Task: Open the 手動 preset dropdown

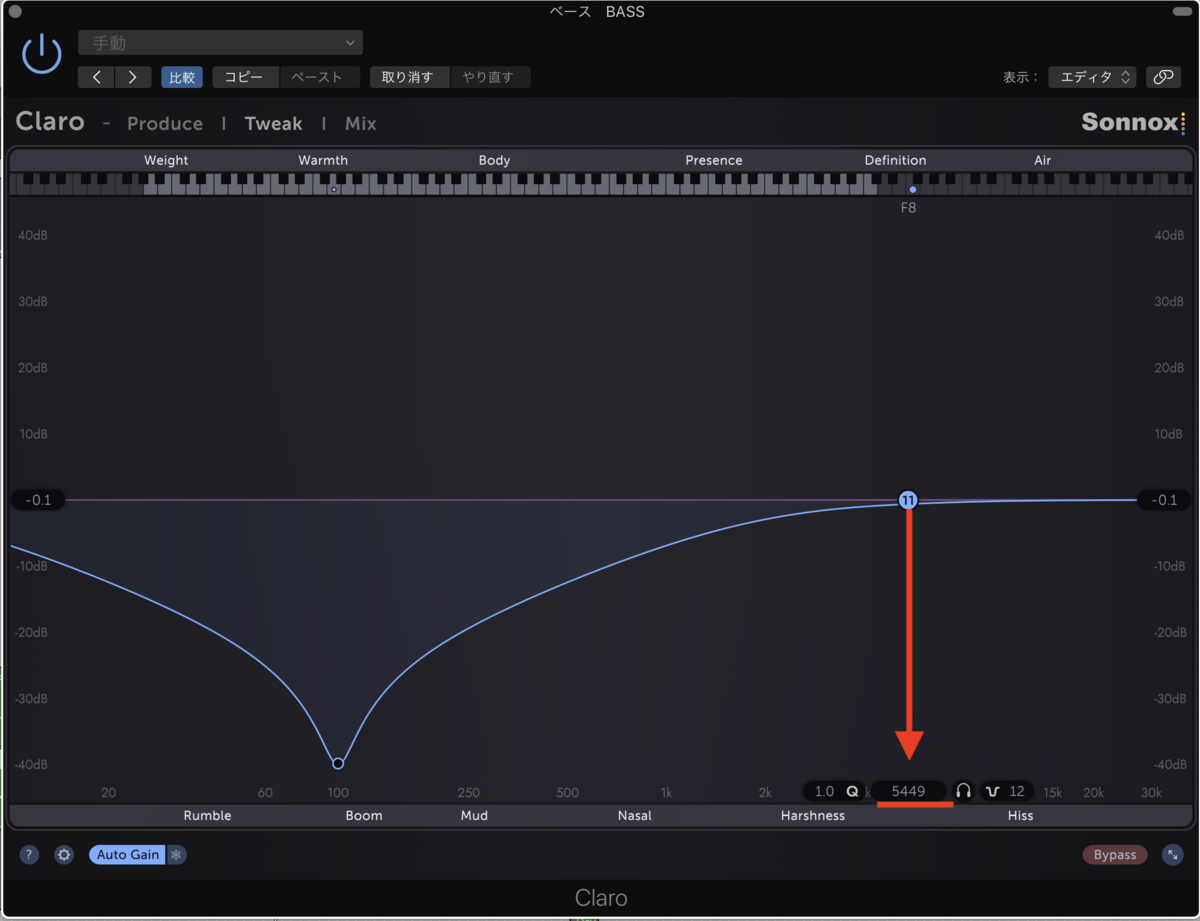Action: tap(221, 43)
